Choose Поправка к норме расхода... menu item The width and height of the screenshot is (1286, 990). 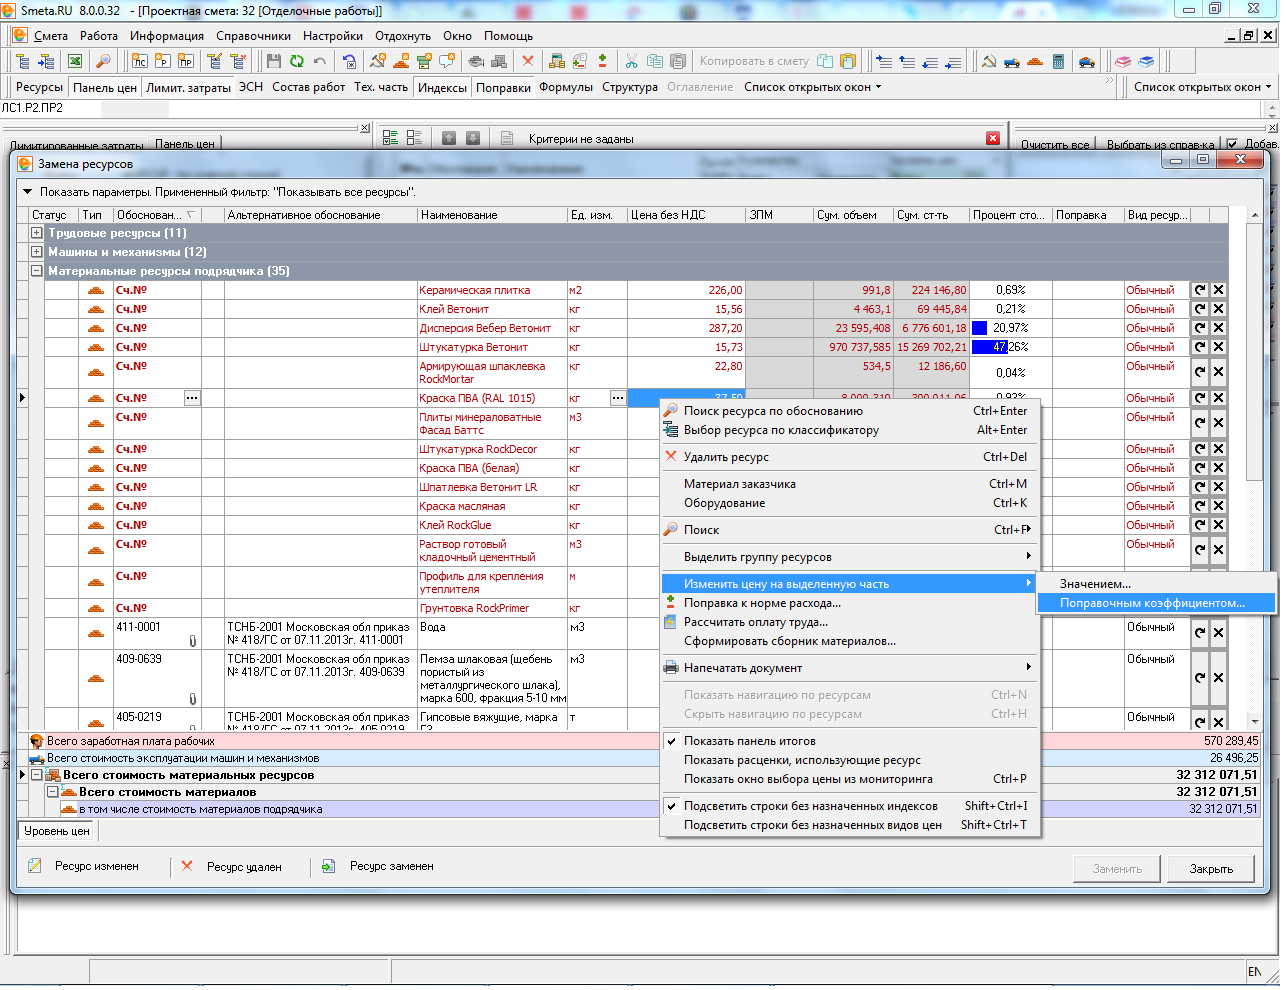click(850, 603)
